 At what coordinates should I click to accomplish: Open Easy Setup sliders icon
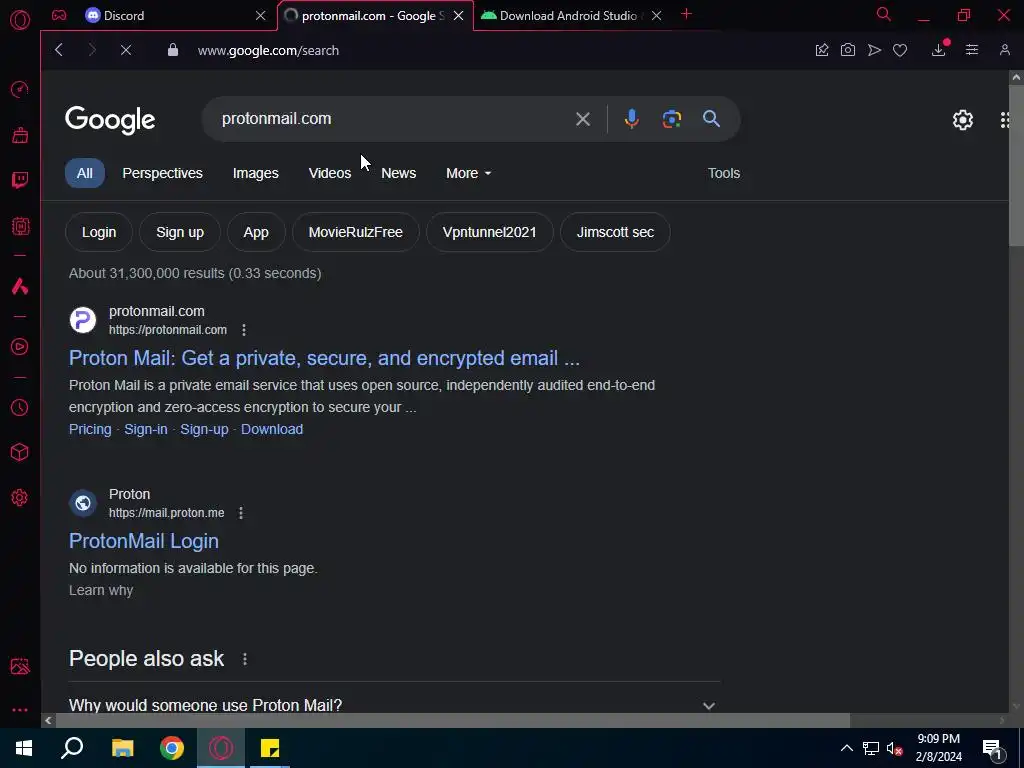(x=972, y=50)
